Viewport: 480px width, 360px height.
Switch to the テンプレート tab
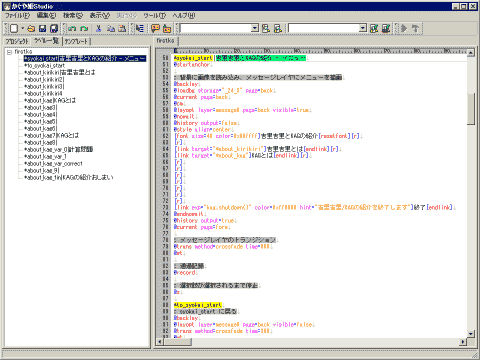coord(76,41)
